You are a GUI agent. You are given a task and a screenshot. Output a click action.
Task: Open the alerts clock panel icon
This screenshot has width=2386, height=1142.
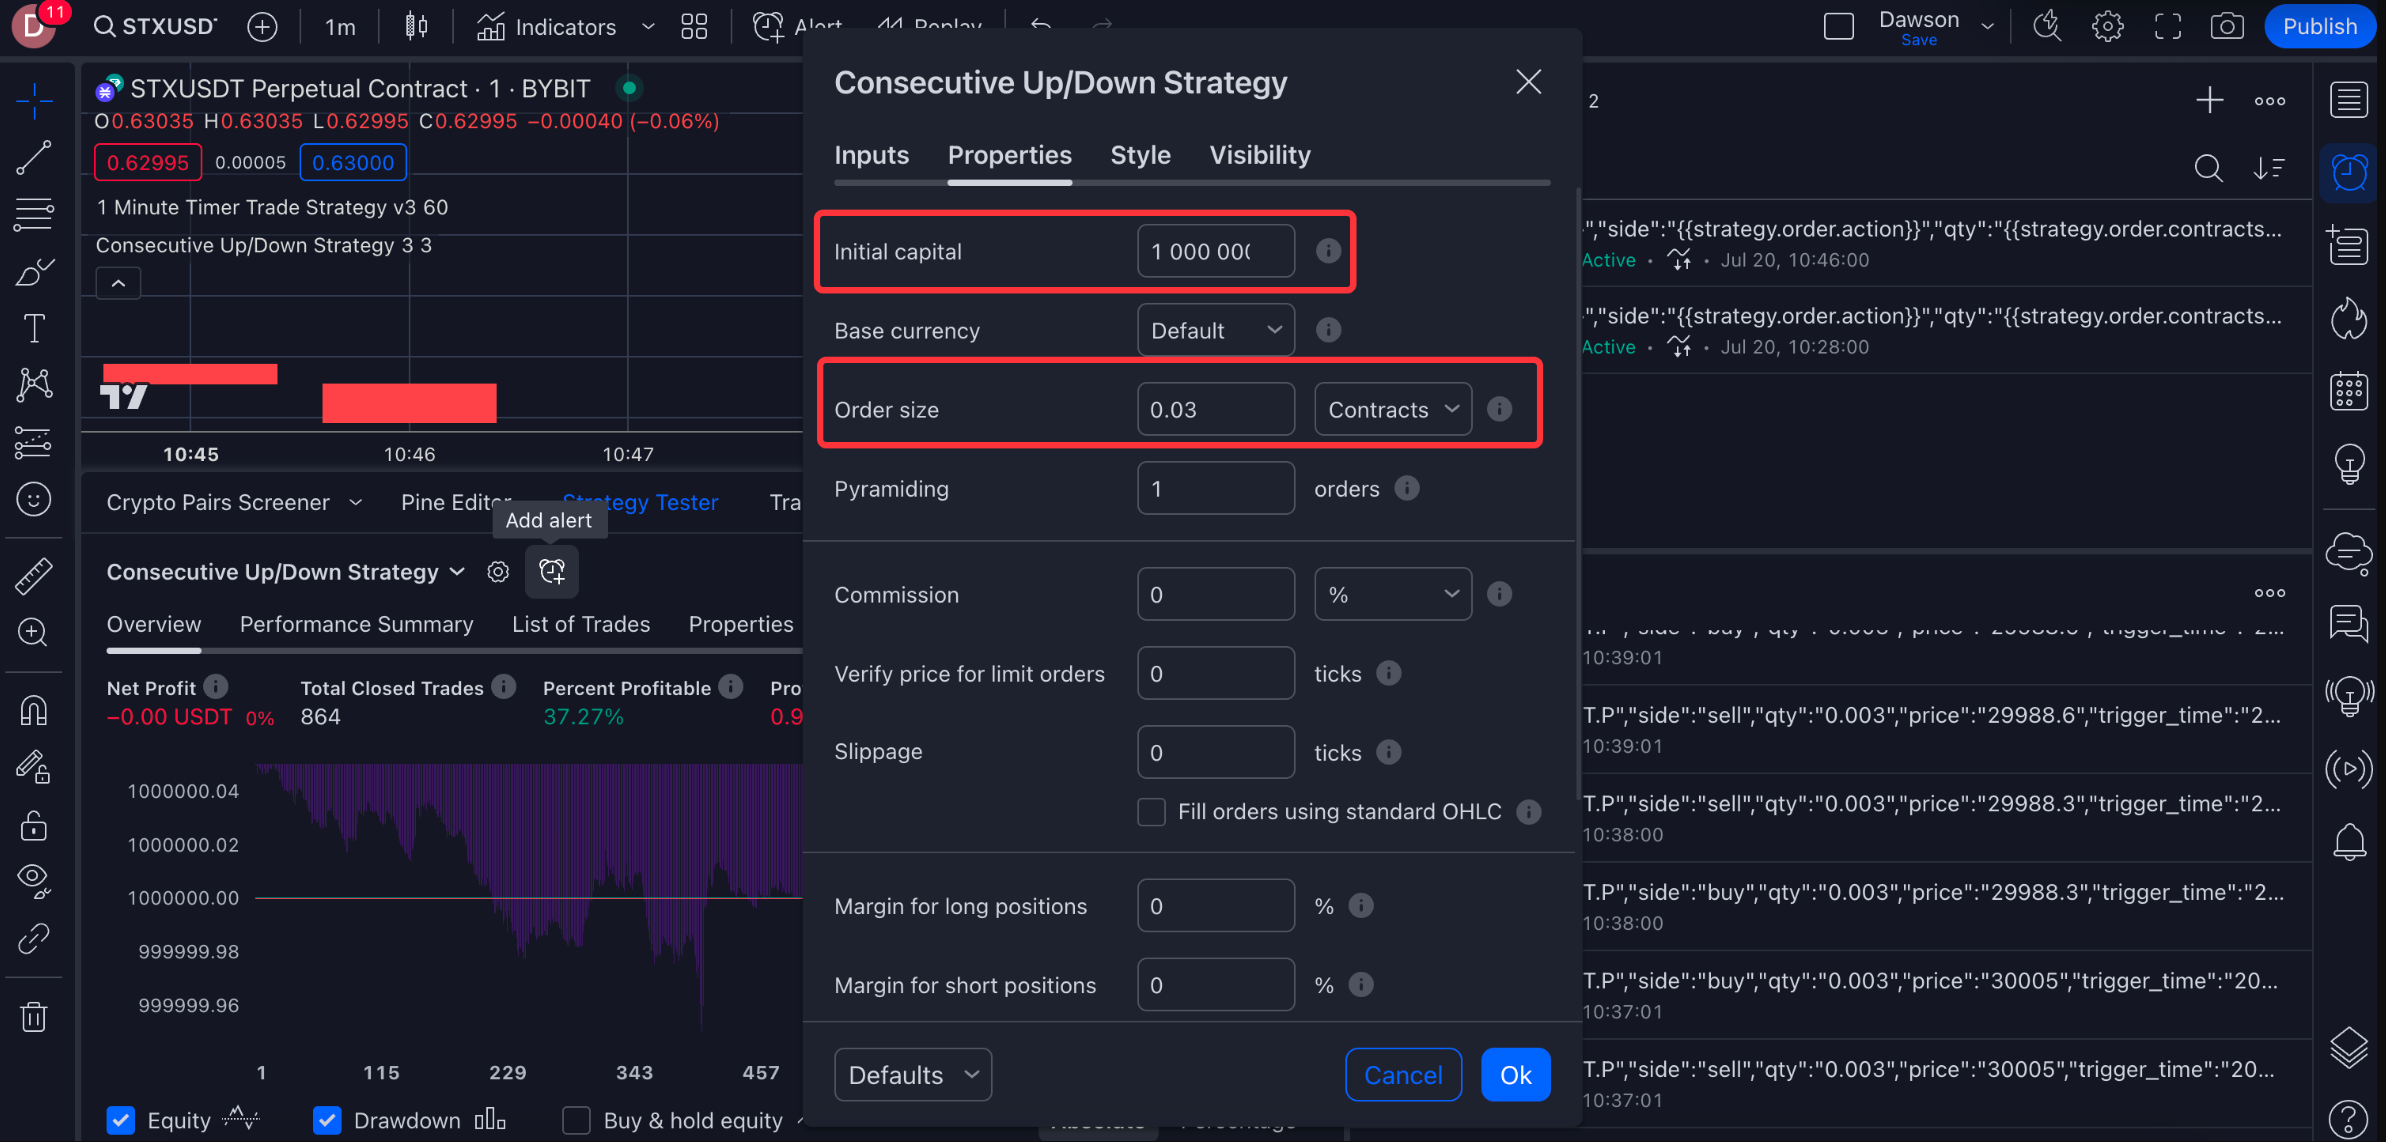2349,172
